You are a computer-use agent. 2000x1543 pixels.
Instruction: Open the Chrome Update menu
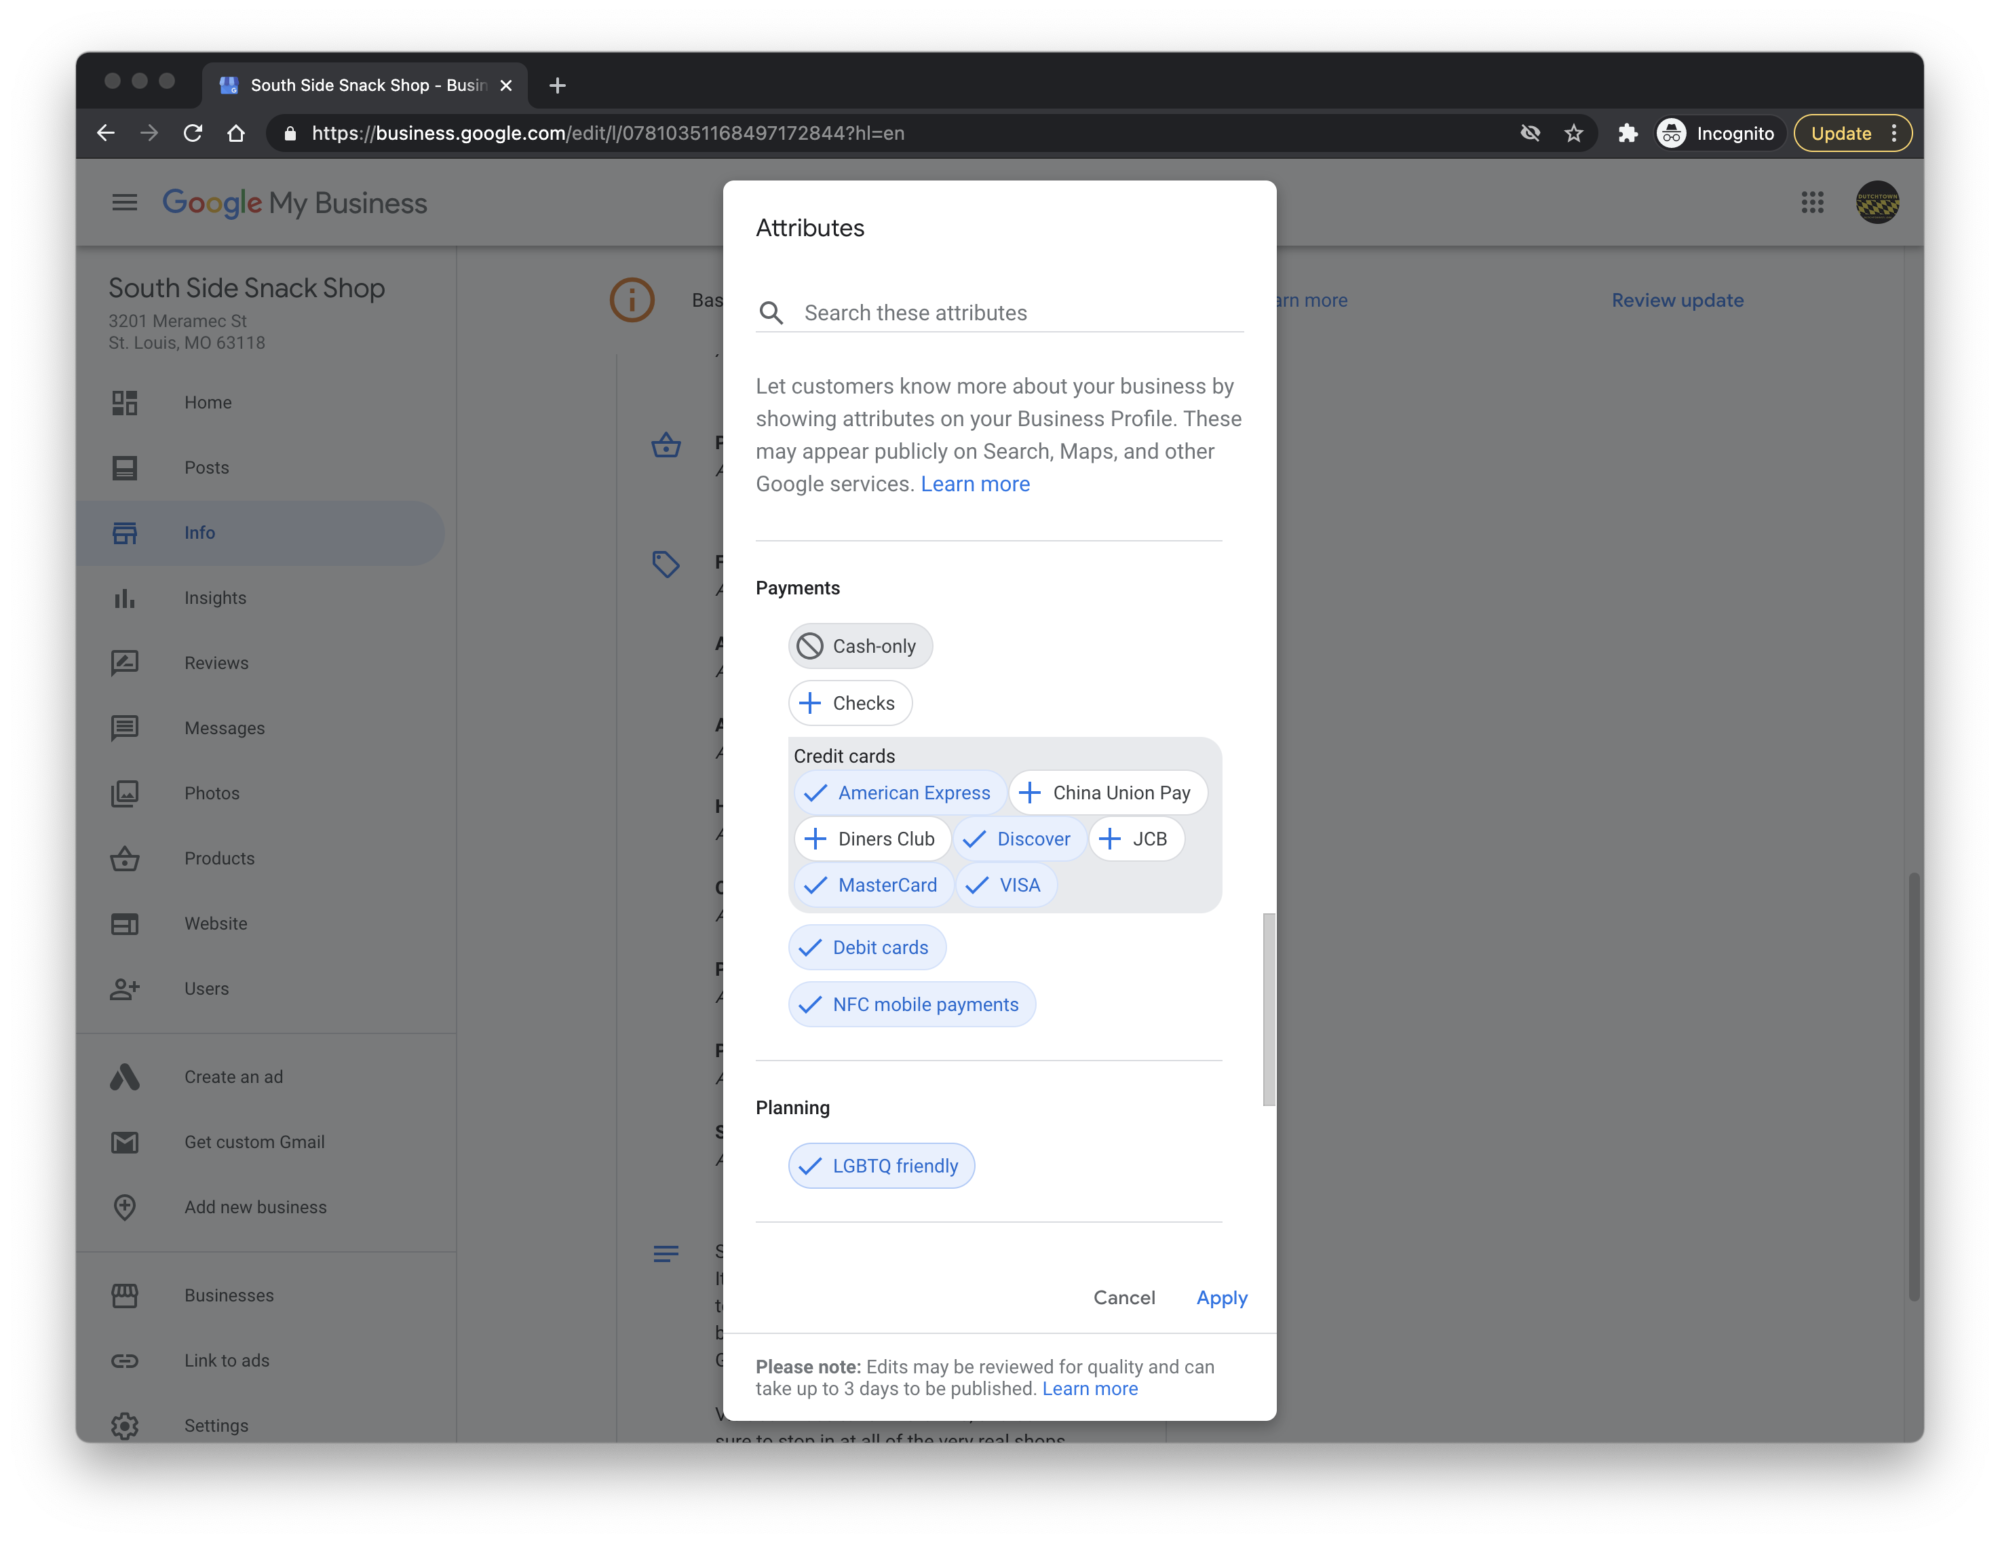coord(1852,133)
